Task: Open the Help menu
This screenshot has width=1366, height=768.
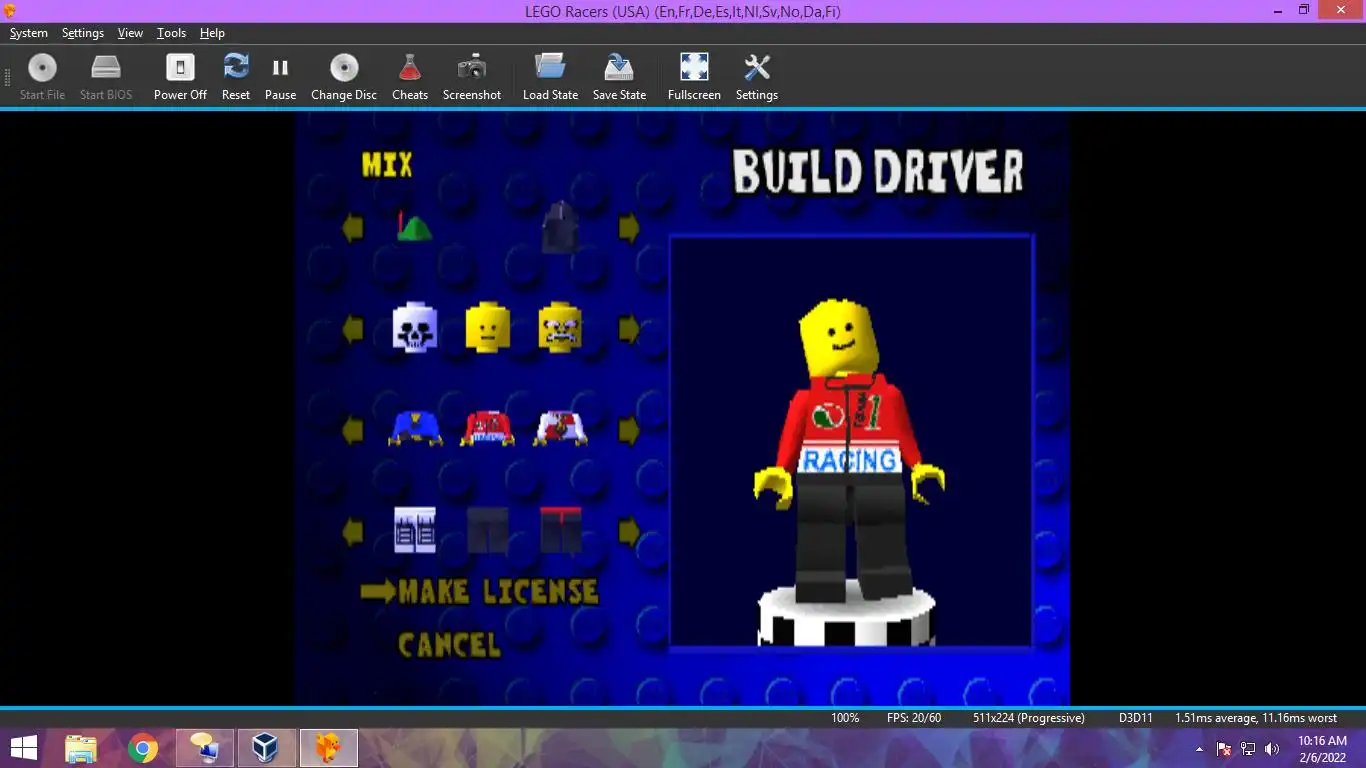Action: click(212, 33)
